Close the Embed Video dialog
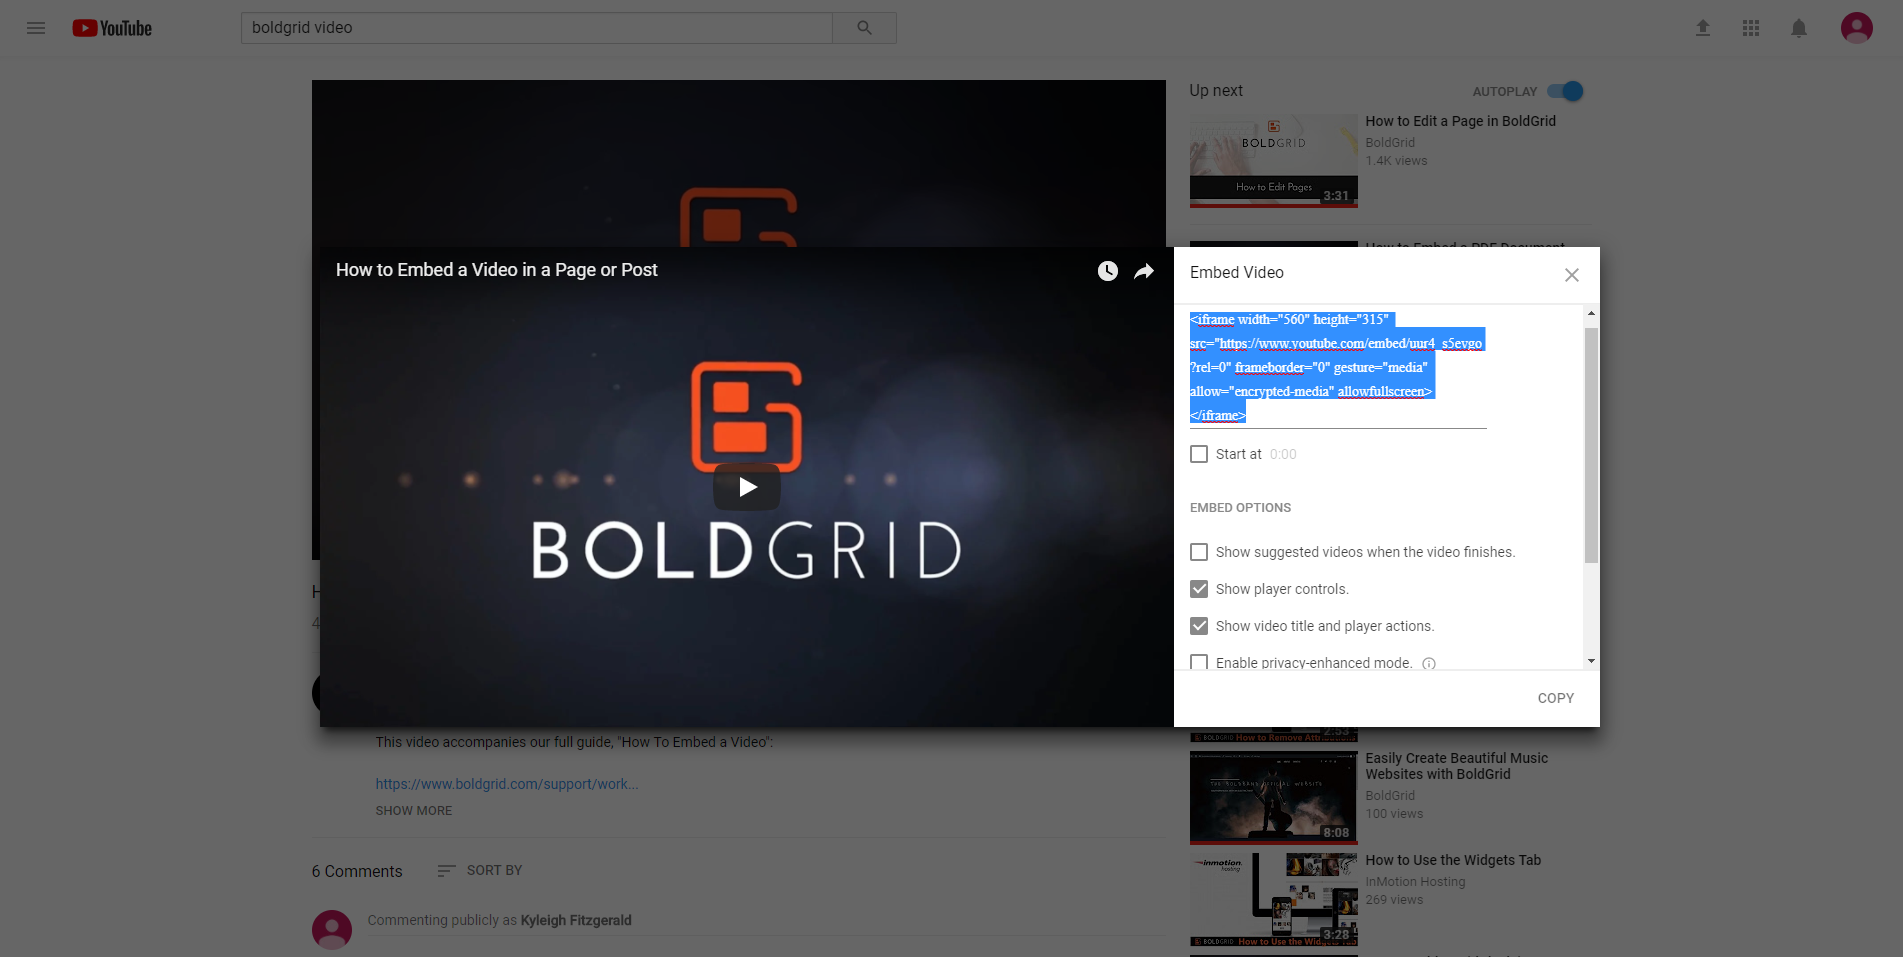Image resolution: width=1903 pixels, height=957 pixels. coord(1572,275)
